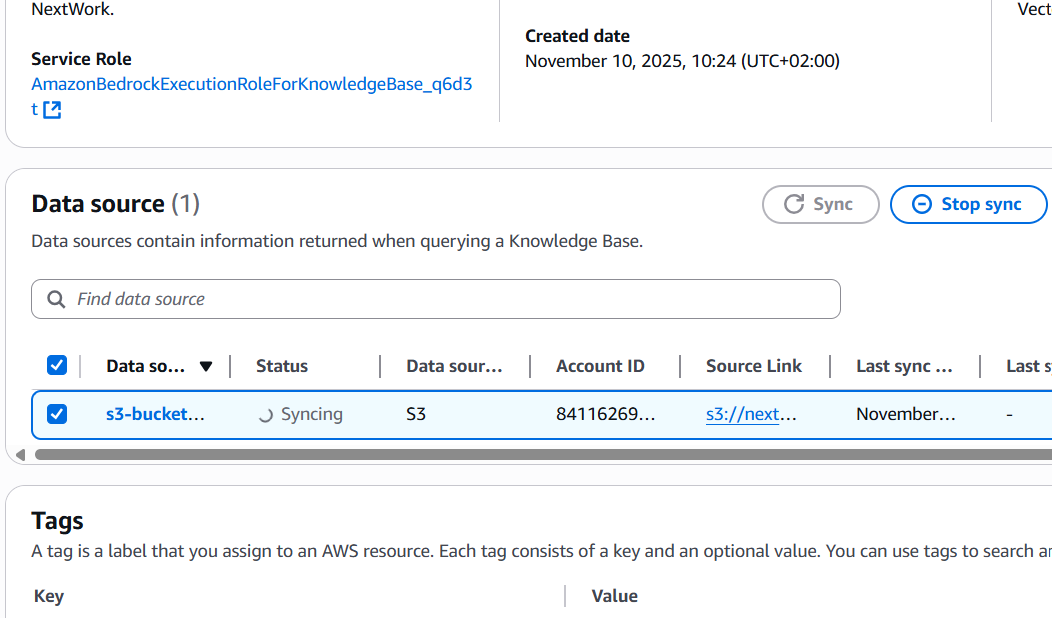
Task: Sort by Data source name column arrow
Action: (206, 366)
